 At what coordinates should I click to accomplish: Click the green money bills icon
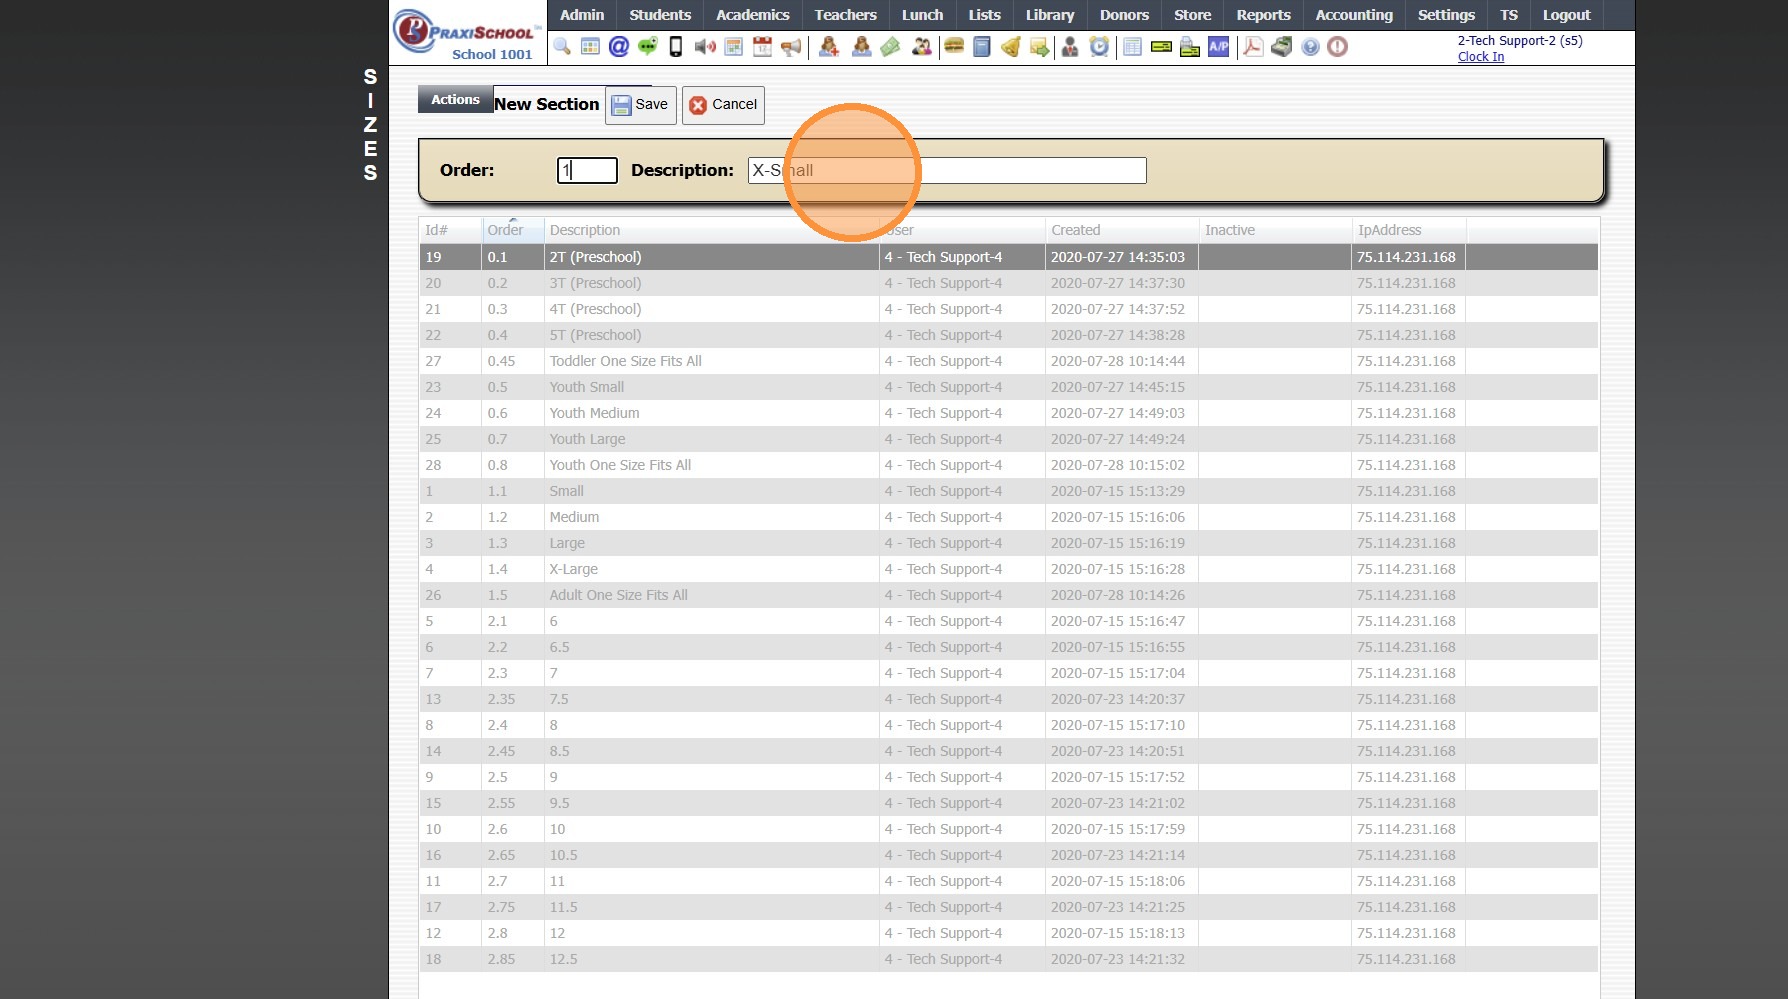[x=890, y=47]
